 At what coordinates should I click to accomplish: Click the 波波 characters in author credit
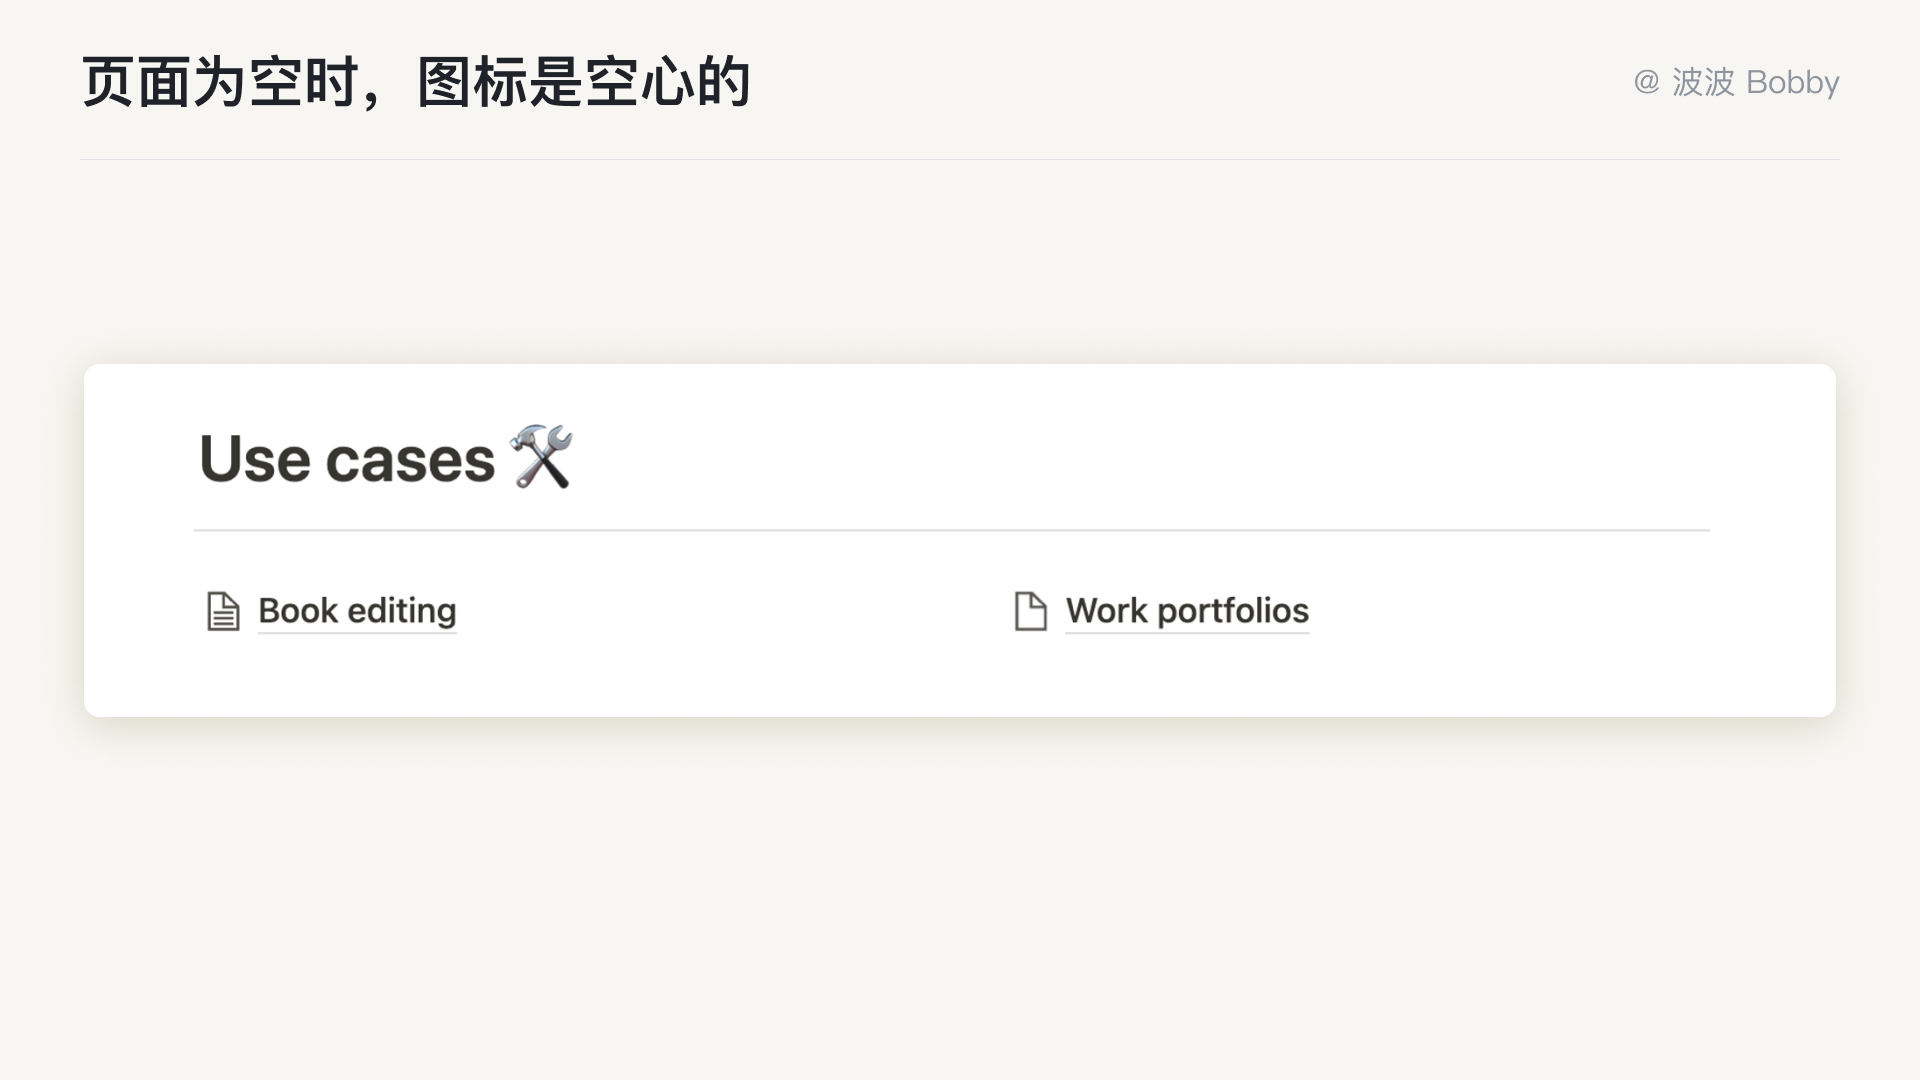point(1703,82)
